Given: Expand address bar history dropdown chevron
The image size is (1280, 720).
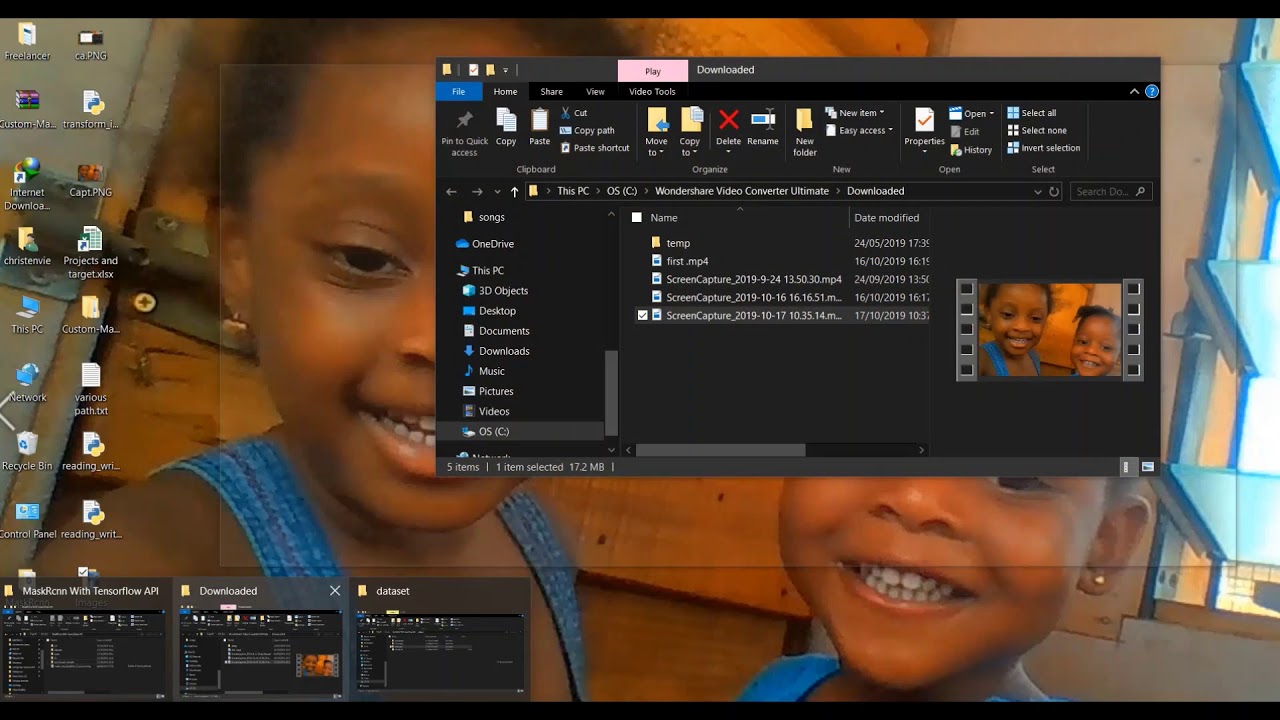Looking at the screenshot, I should (x=1037, y=191).
